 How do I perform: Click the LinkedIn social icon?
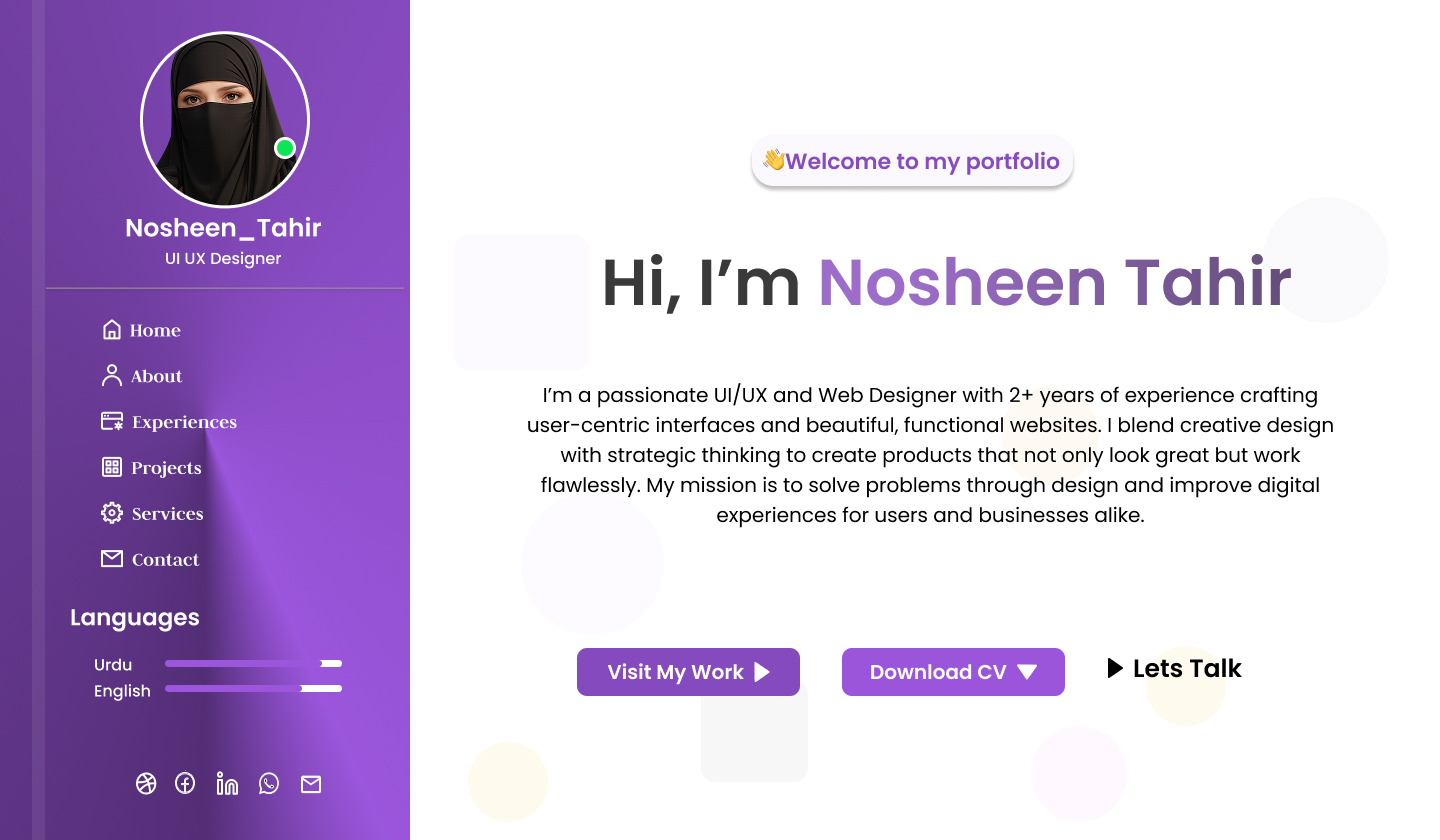pyautogui.click(x=227, y=784)
